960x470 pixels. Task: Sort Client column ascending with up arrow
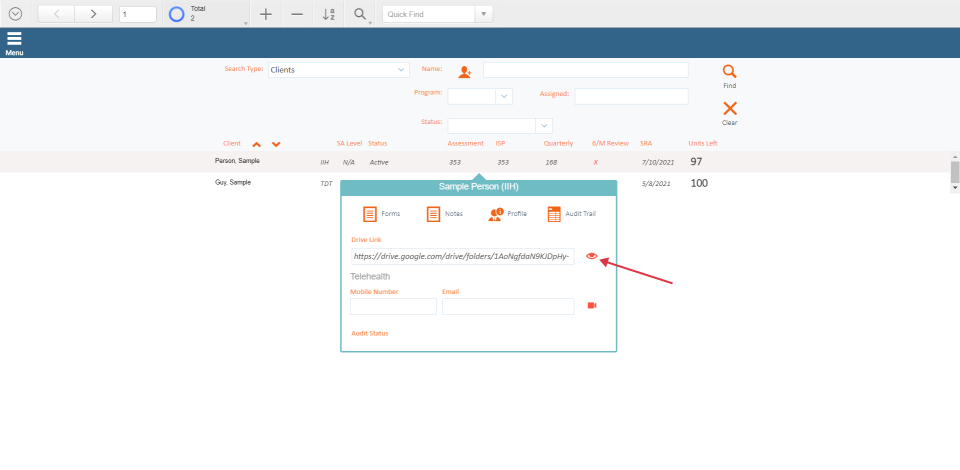click(x=257, y=144)
